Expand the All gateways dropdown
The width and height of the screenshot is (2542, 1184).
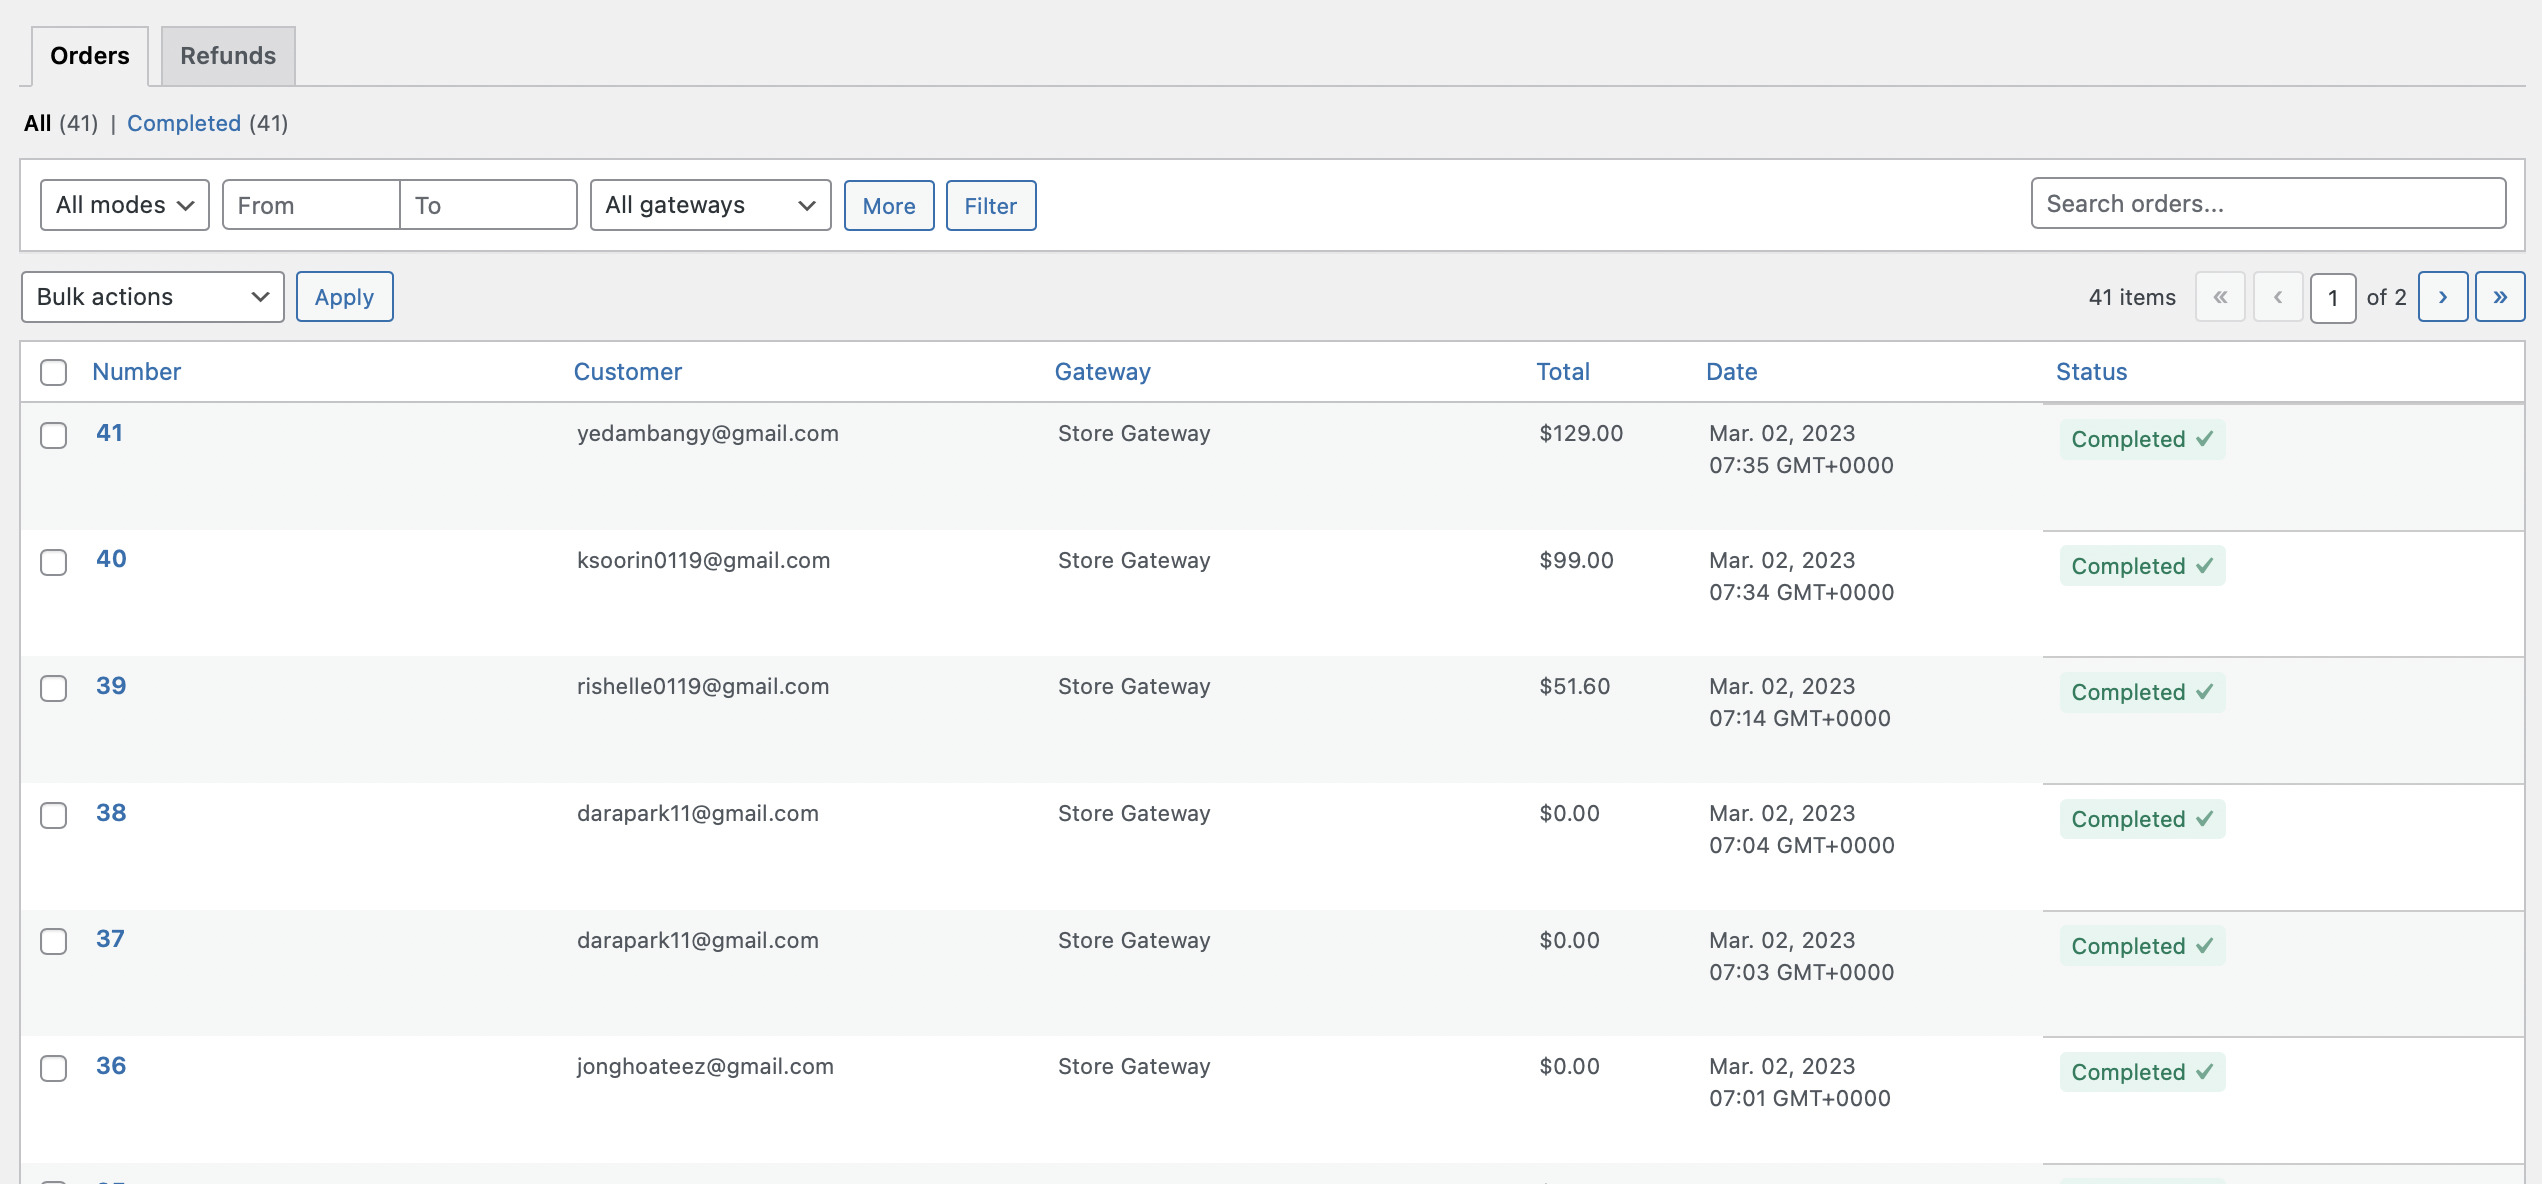pyautogui.click(x=710, y=205)
